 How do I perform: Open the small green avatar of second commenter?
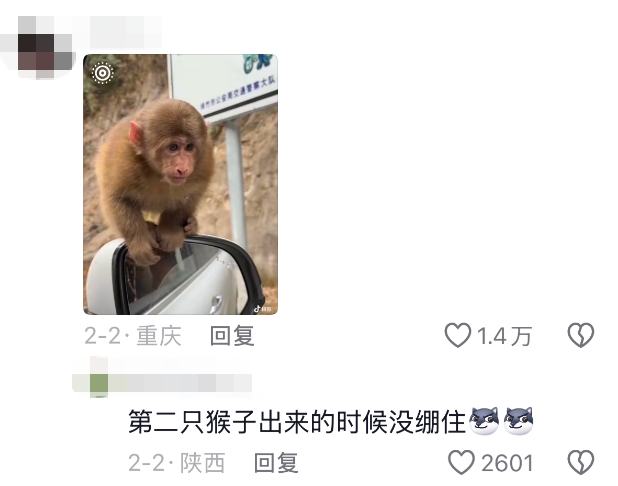tap(99, 383)
